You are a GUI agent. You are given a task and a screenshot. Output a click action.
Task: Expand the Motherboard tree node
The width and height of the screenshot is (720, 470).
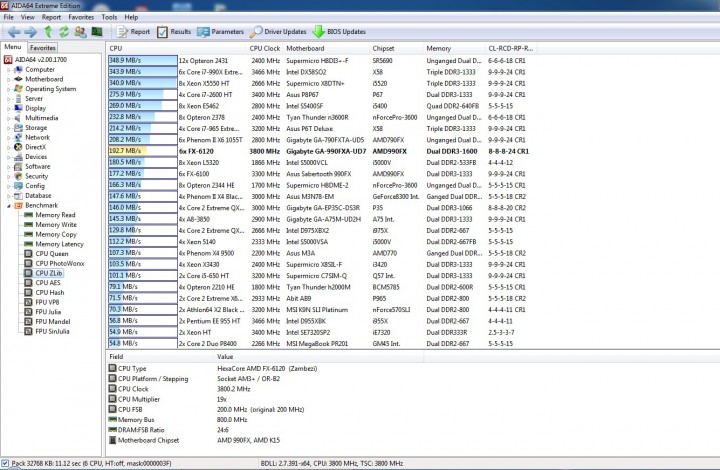pyautogui.click(x=9, y=79)
